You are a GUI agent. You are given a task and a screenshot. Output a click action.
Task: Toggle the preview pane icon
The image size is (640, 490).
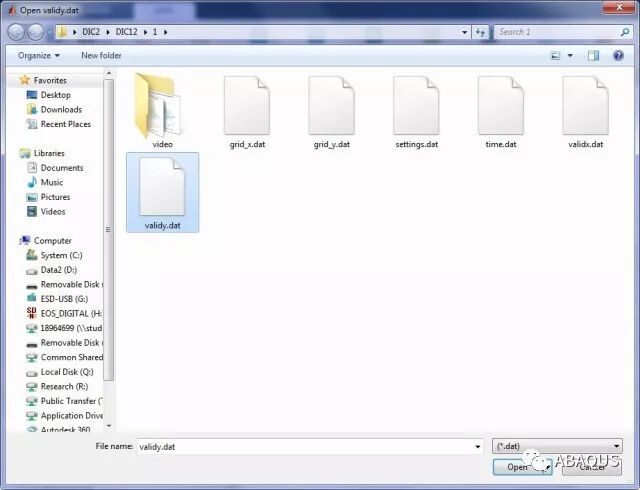point(593,56)
